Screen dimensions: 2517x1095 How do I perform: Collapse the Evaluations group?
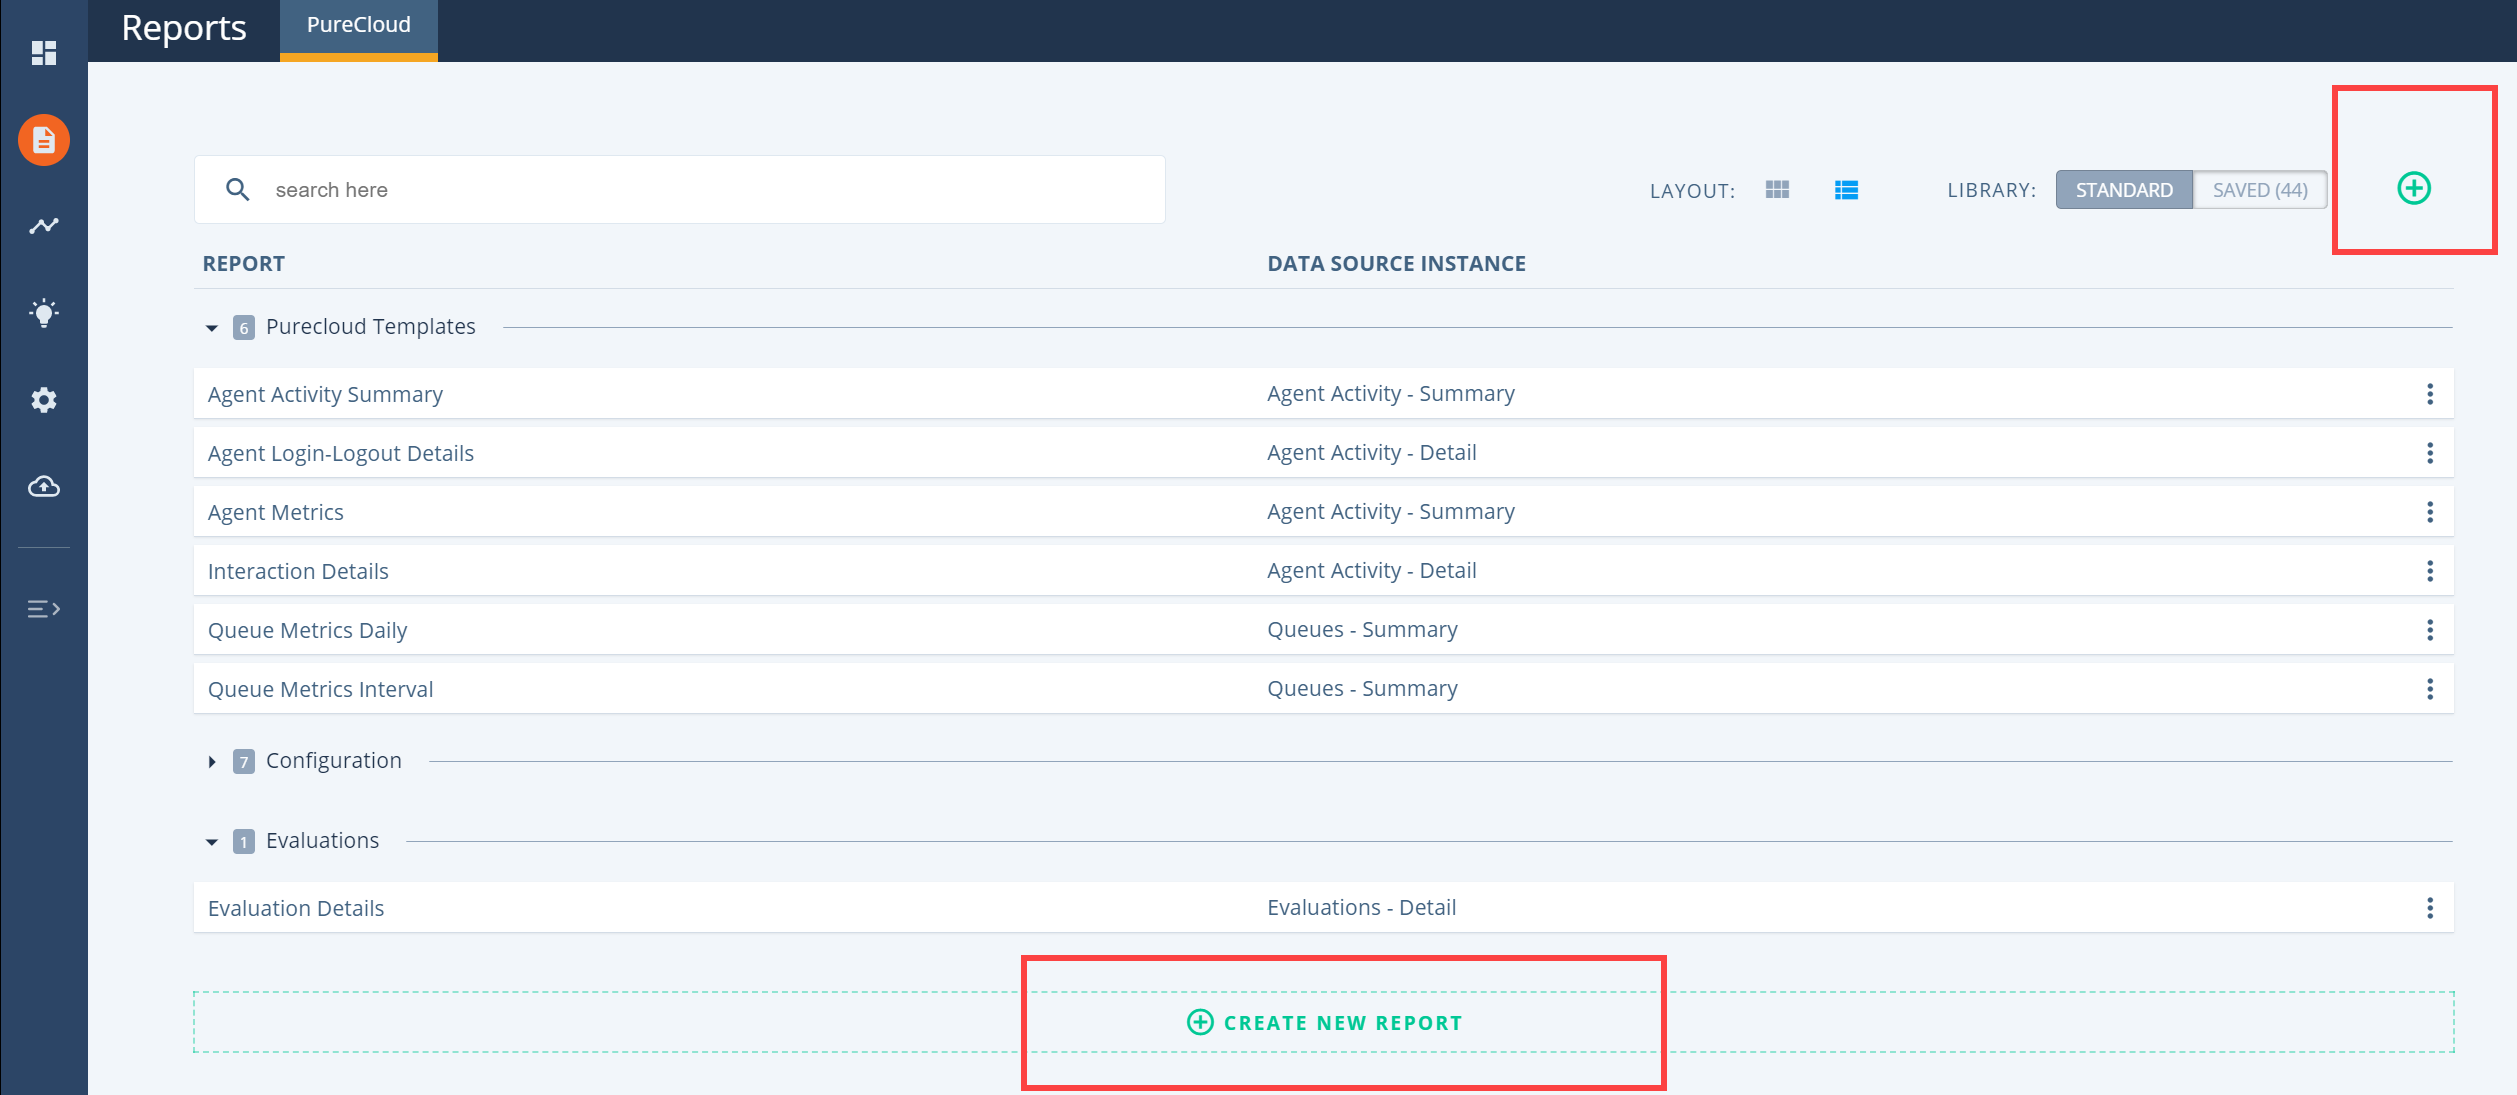pos(212,842)
